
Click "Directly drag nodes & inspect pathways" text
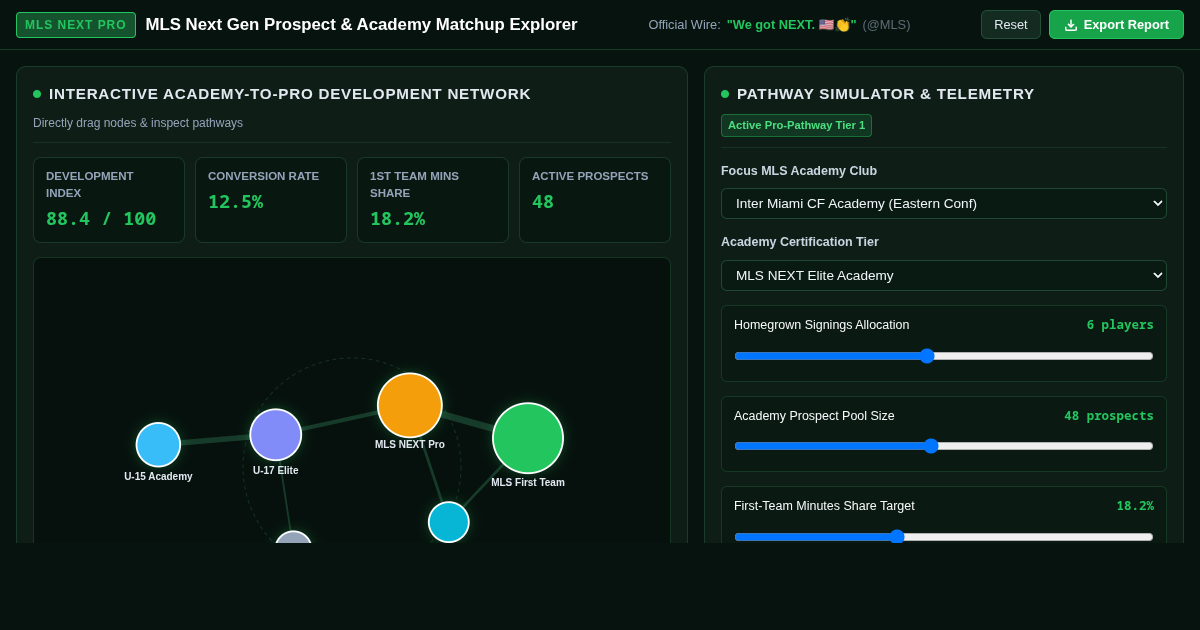pos(138,123)
